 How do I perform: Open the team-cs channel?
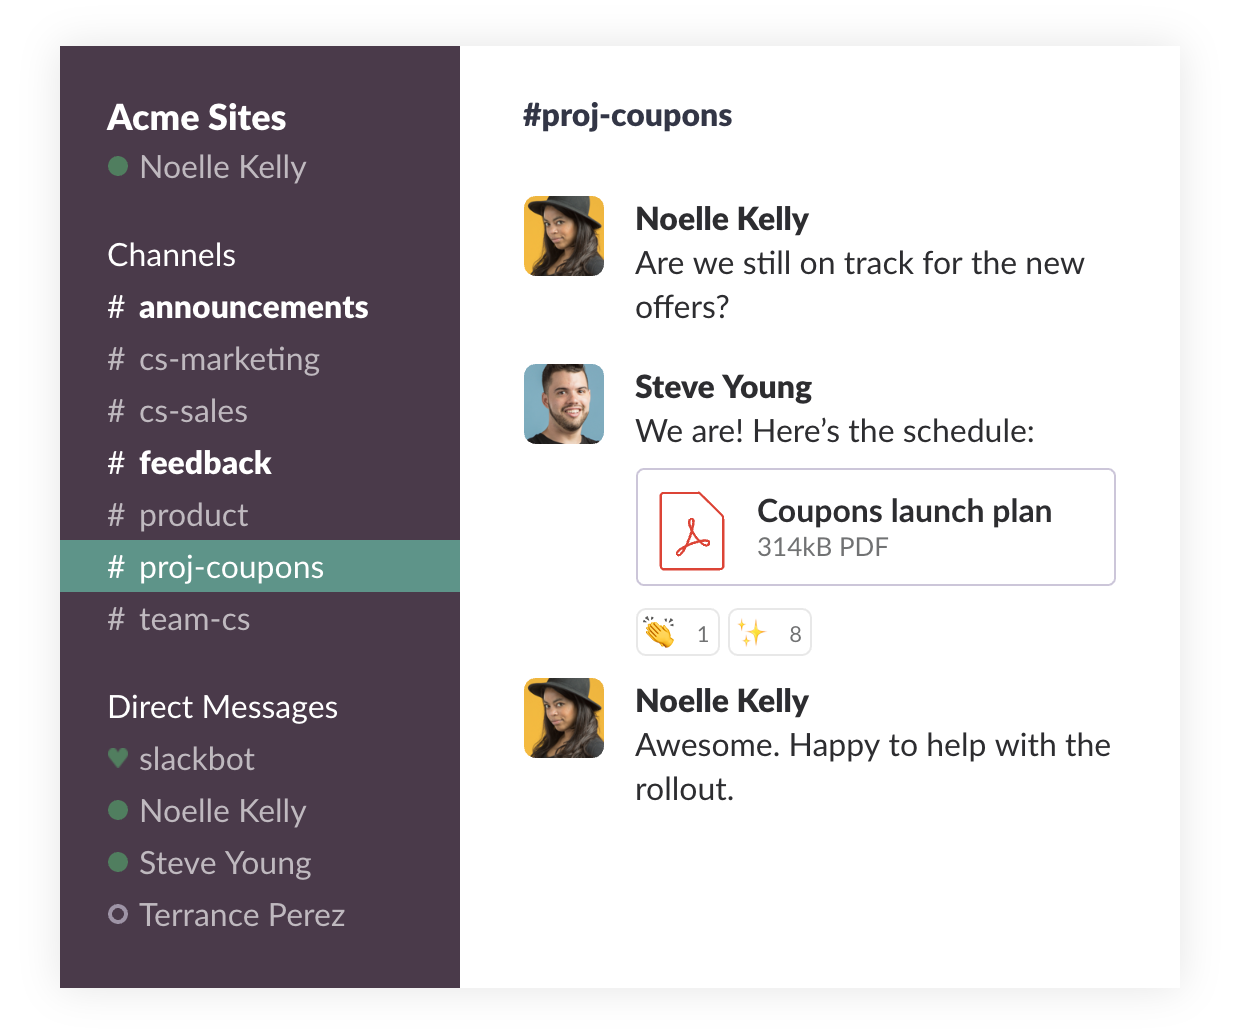(x=194, y=619)
